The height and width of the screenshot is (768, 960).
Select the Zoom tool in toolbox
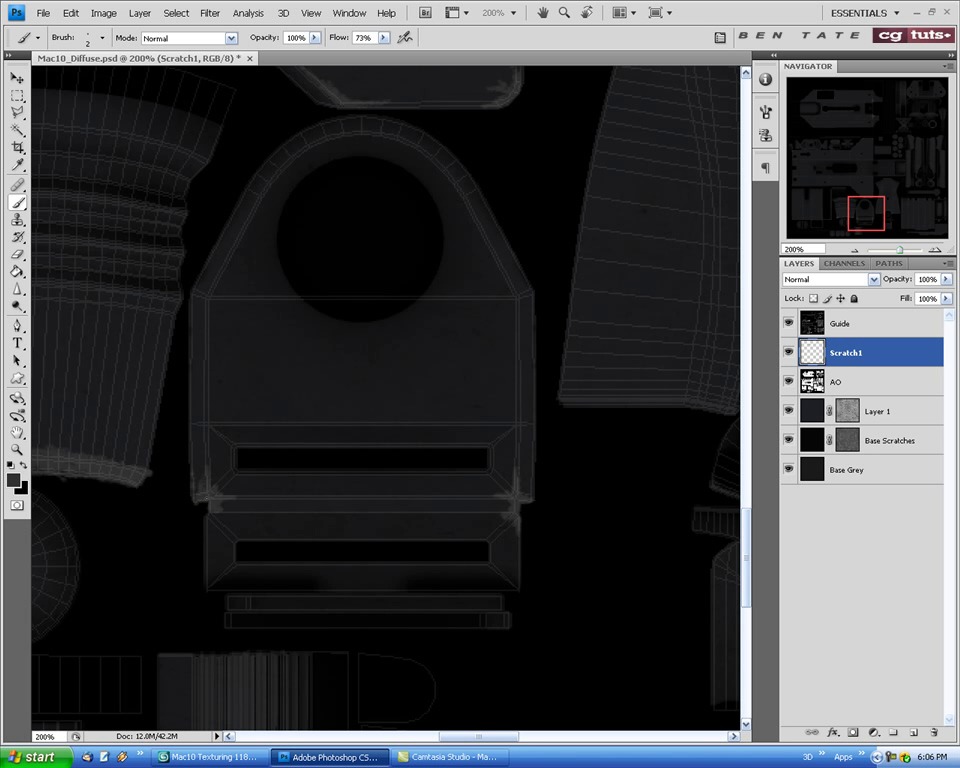[17, 450]
